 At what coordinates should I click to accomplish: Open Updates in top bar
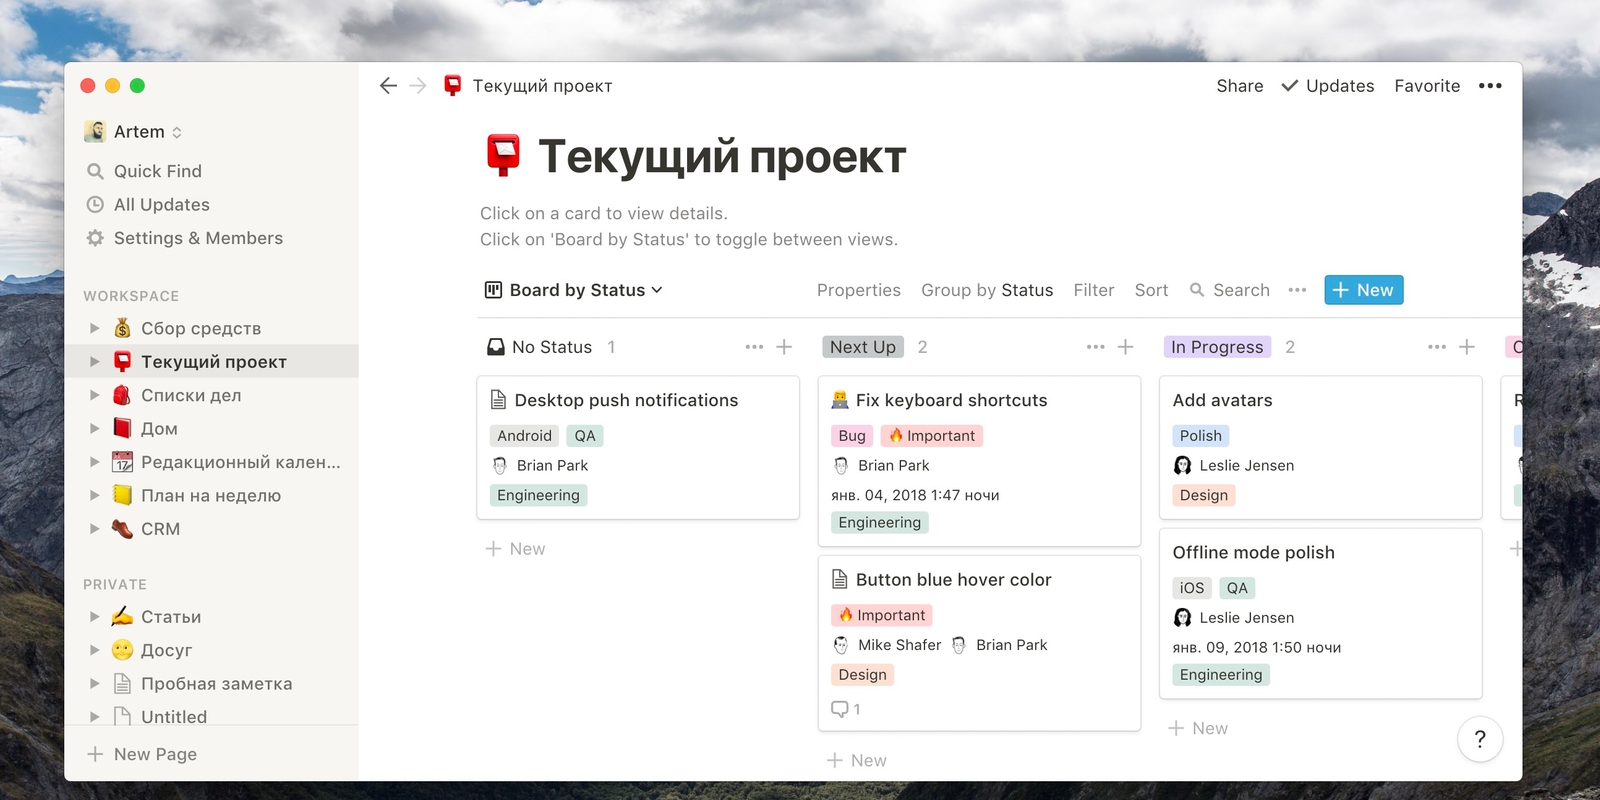[1328, 86]
